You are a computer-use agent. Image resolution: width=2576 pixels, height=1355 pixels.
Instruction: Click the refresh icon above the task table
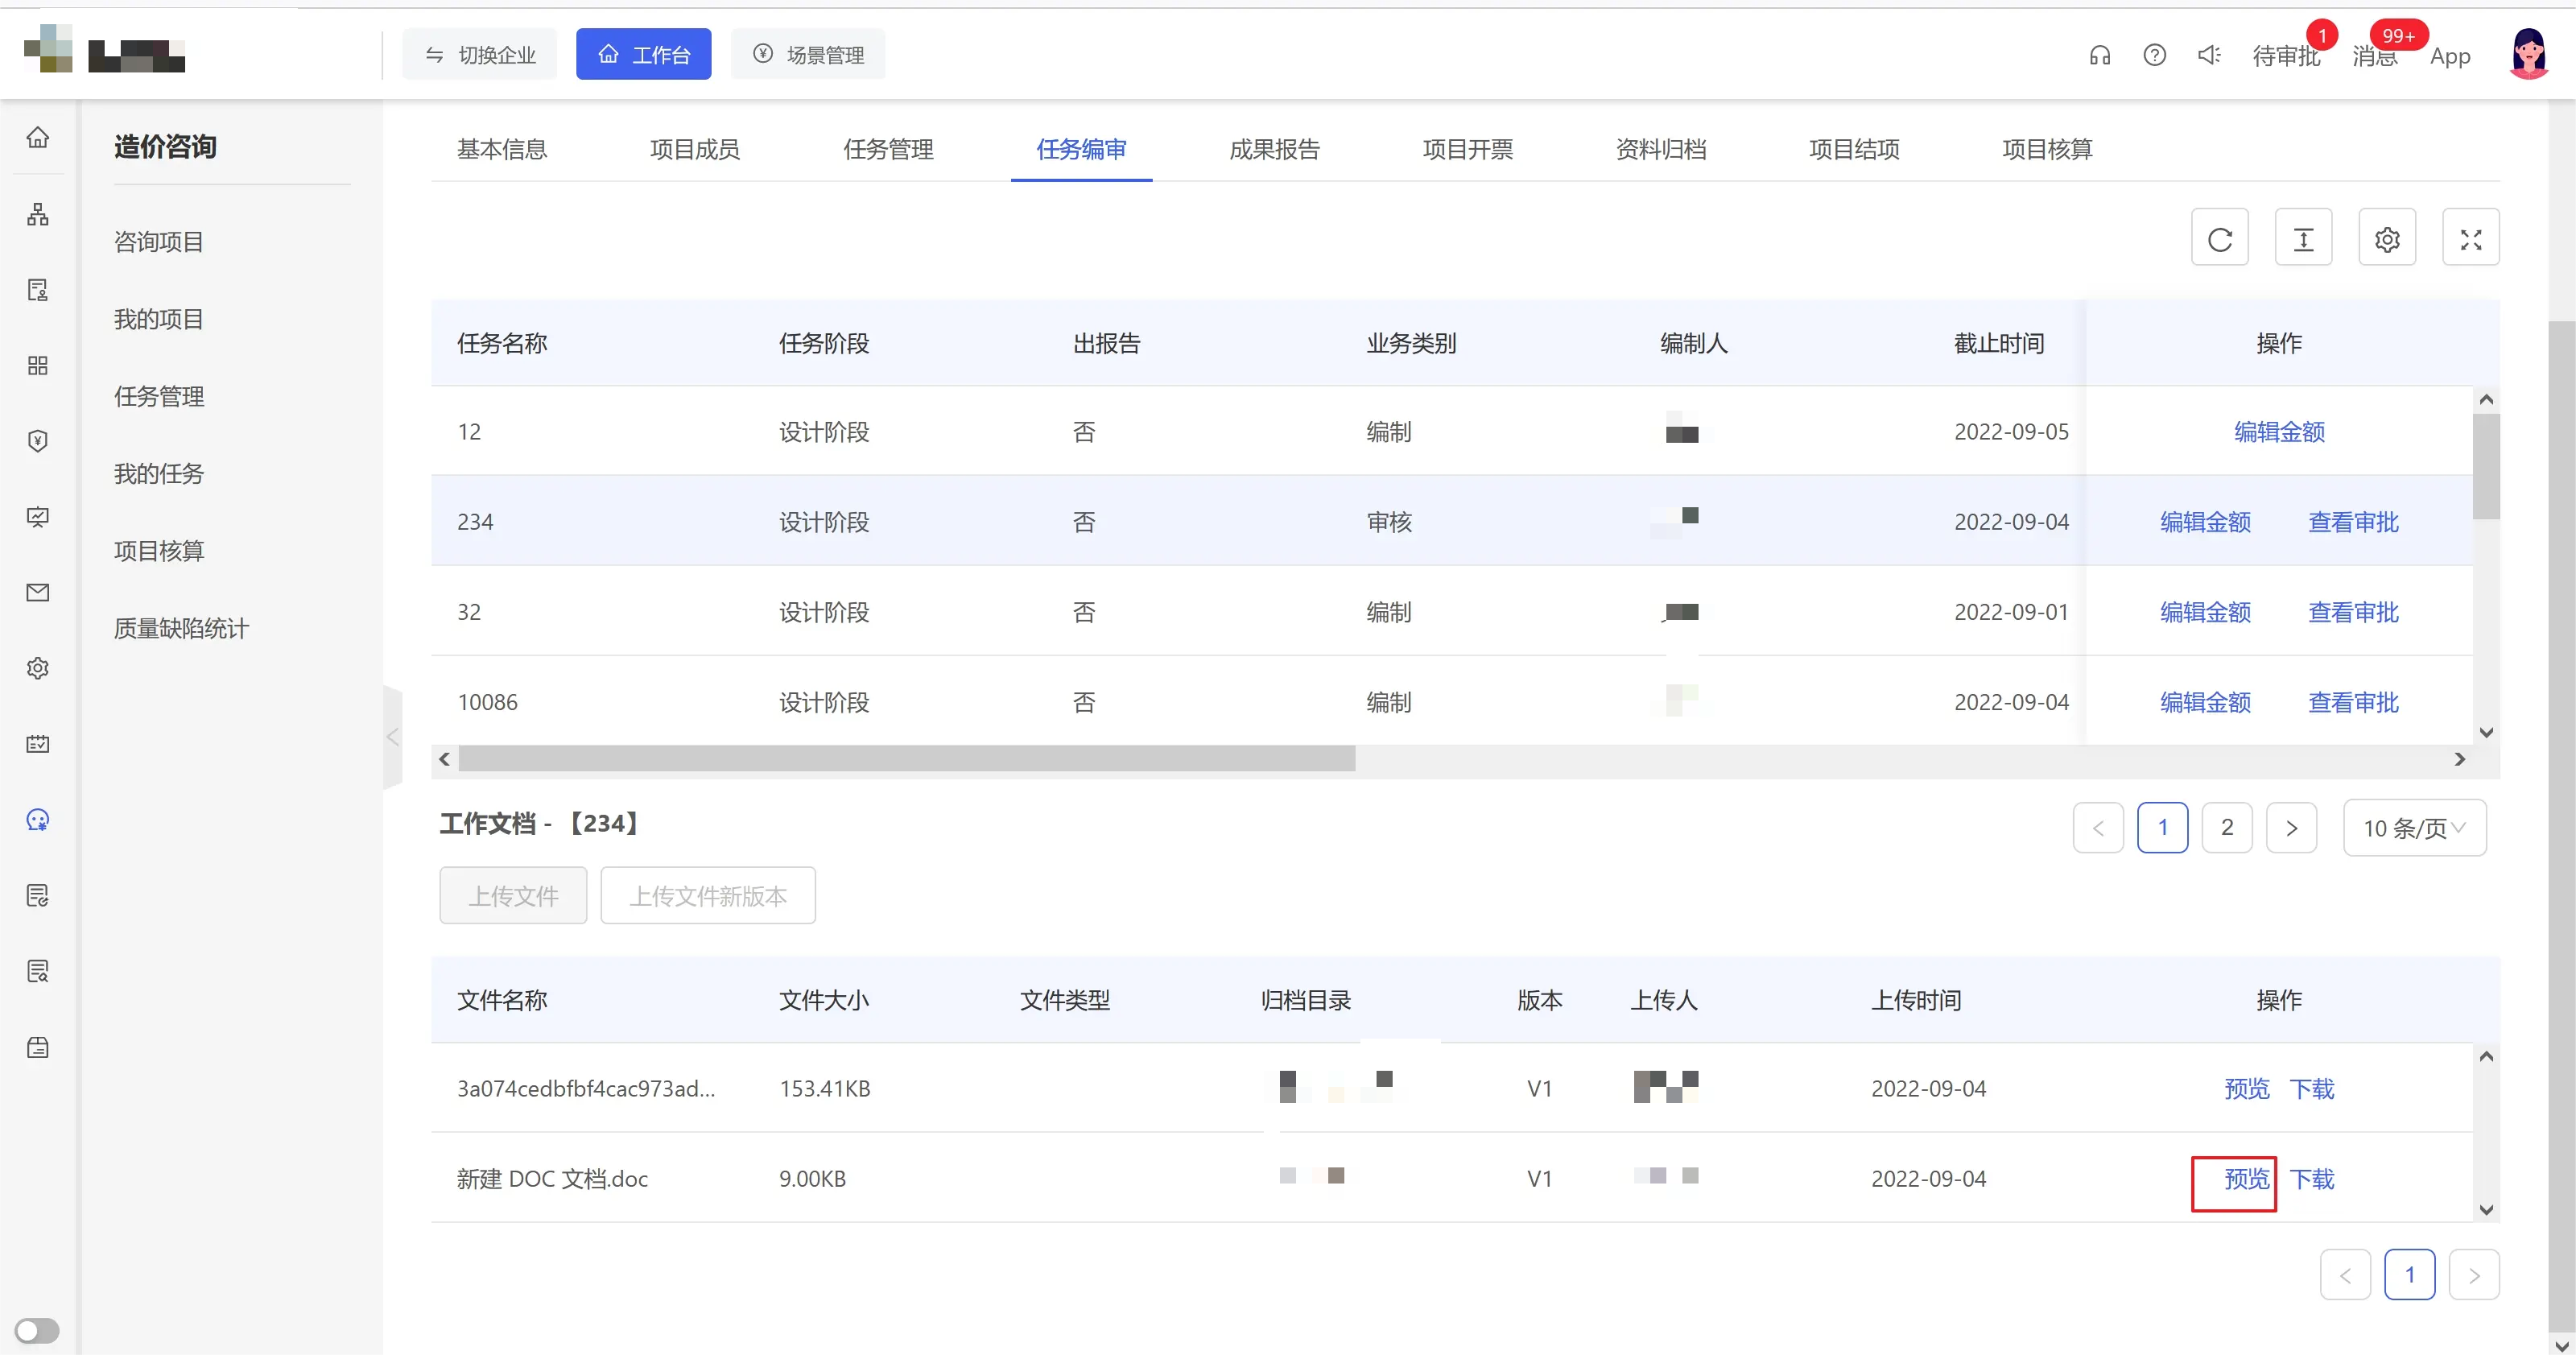[2219, 238]
